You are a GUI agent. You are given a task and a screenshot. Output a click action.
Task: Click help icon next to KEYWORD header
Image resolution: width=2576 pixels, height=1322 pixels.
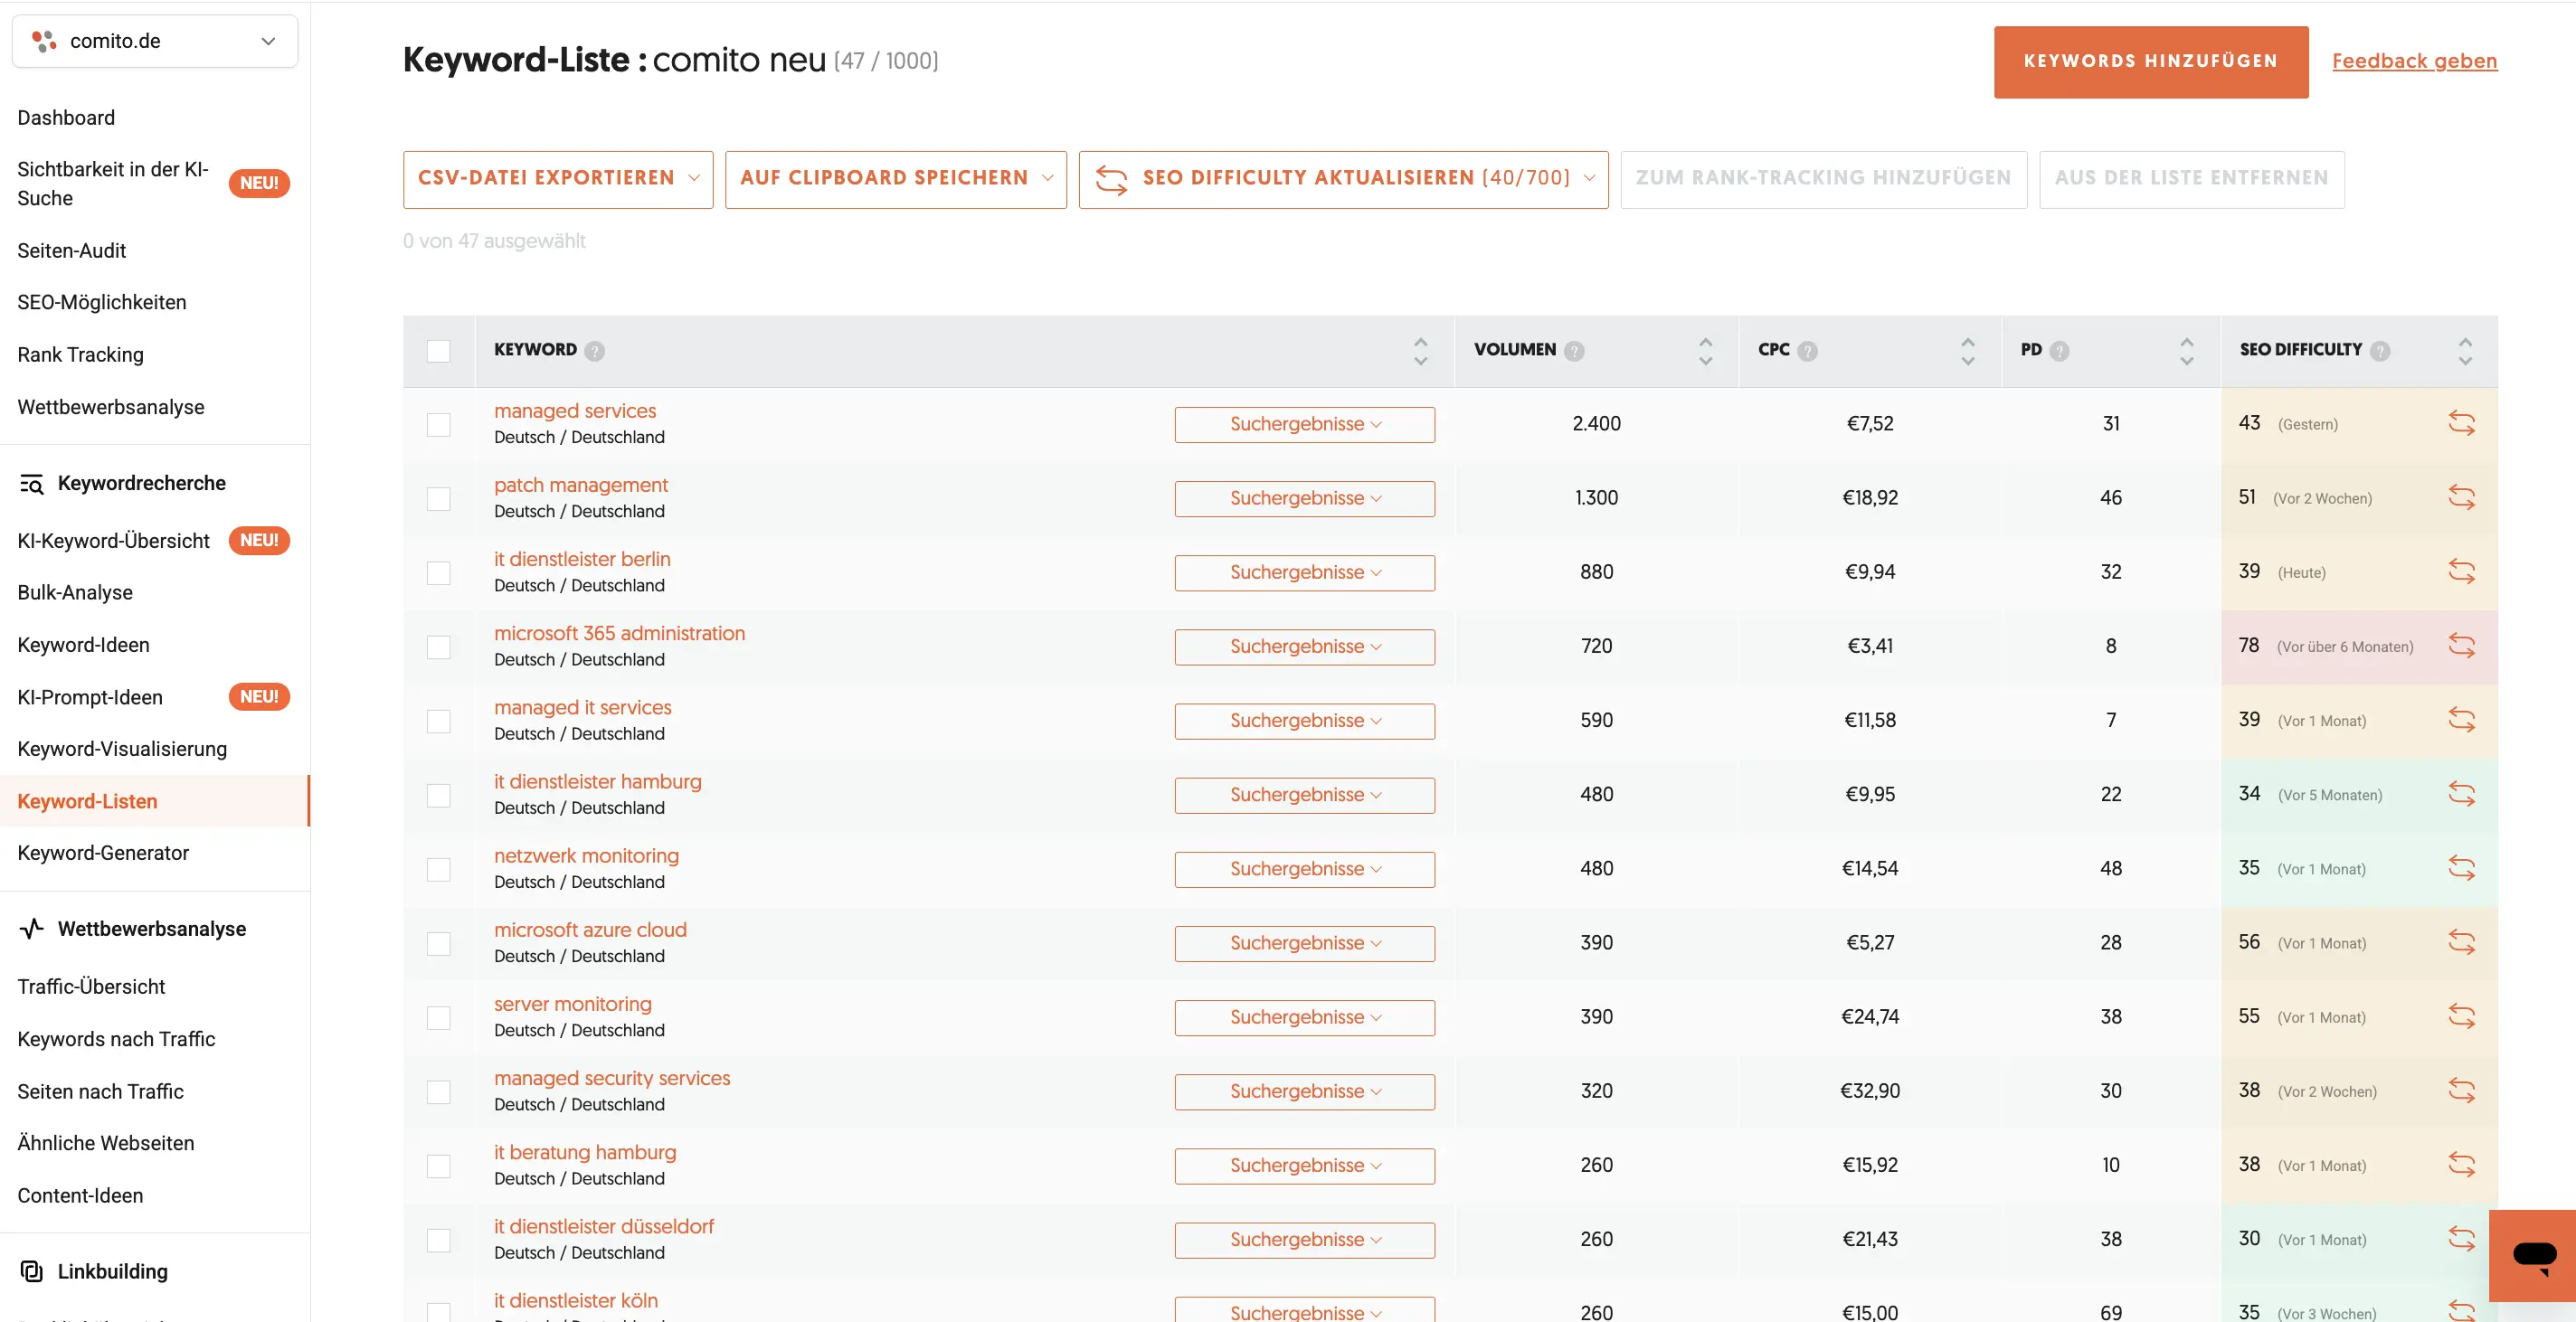pyautogui.click(x=595, y=351)
